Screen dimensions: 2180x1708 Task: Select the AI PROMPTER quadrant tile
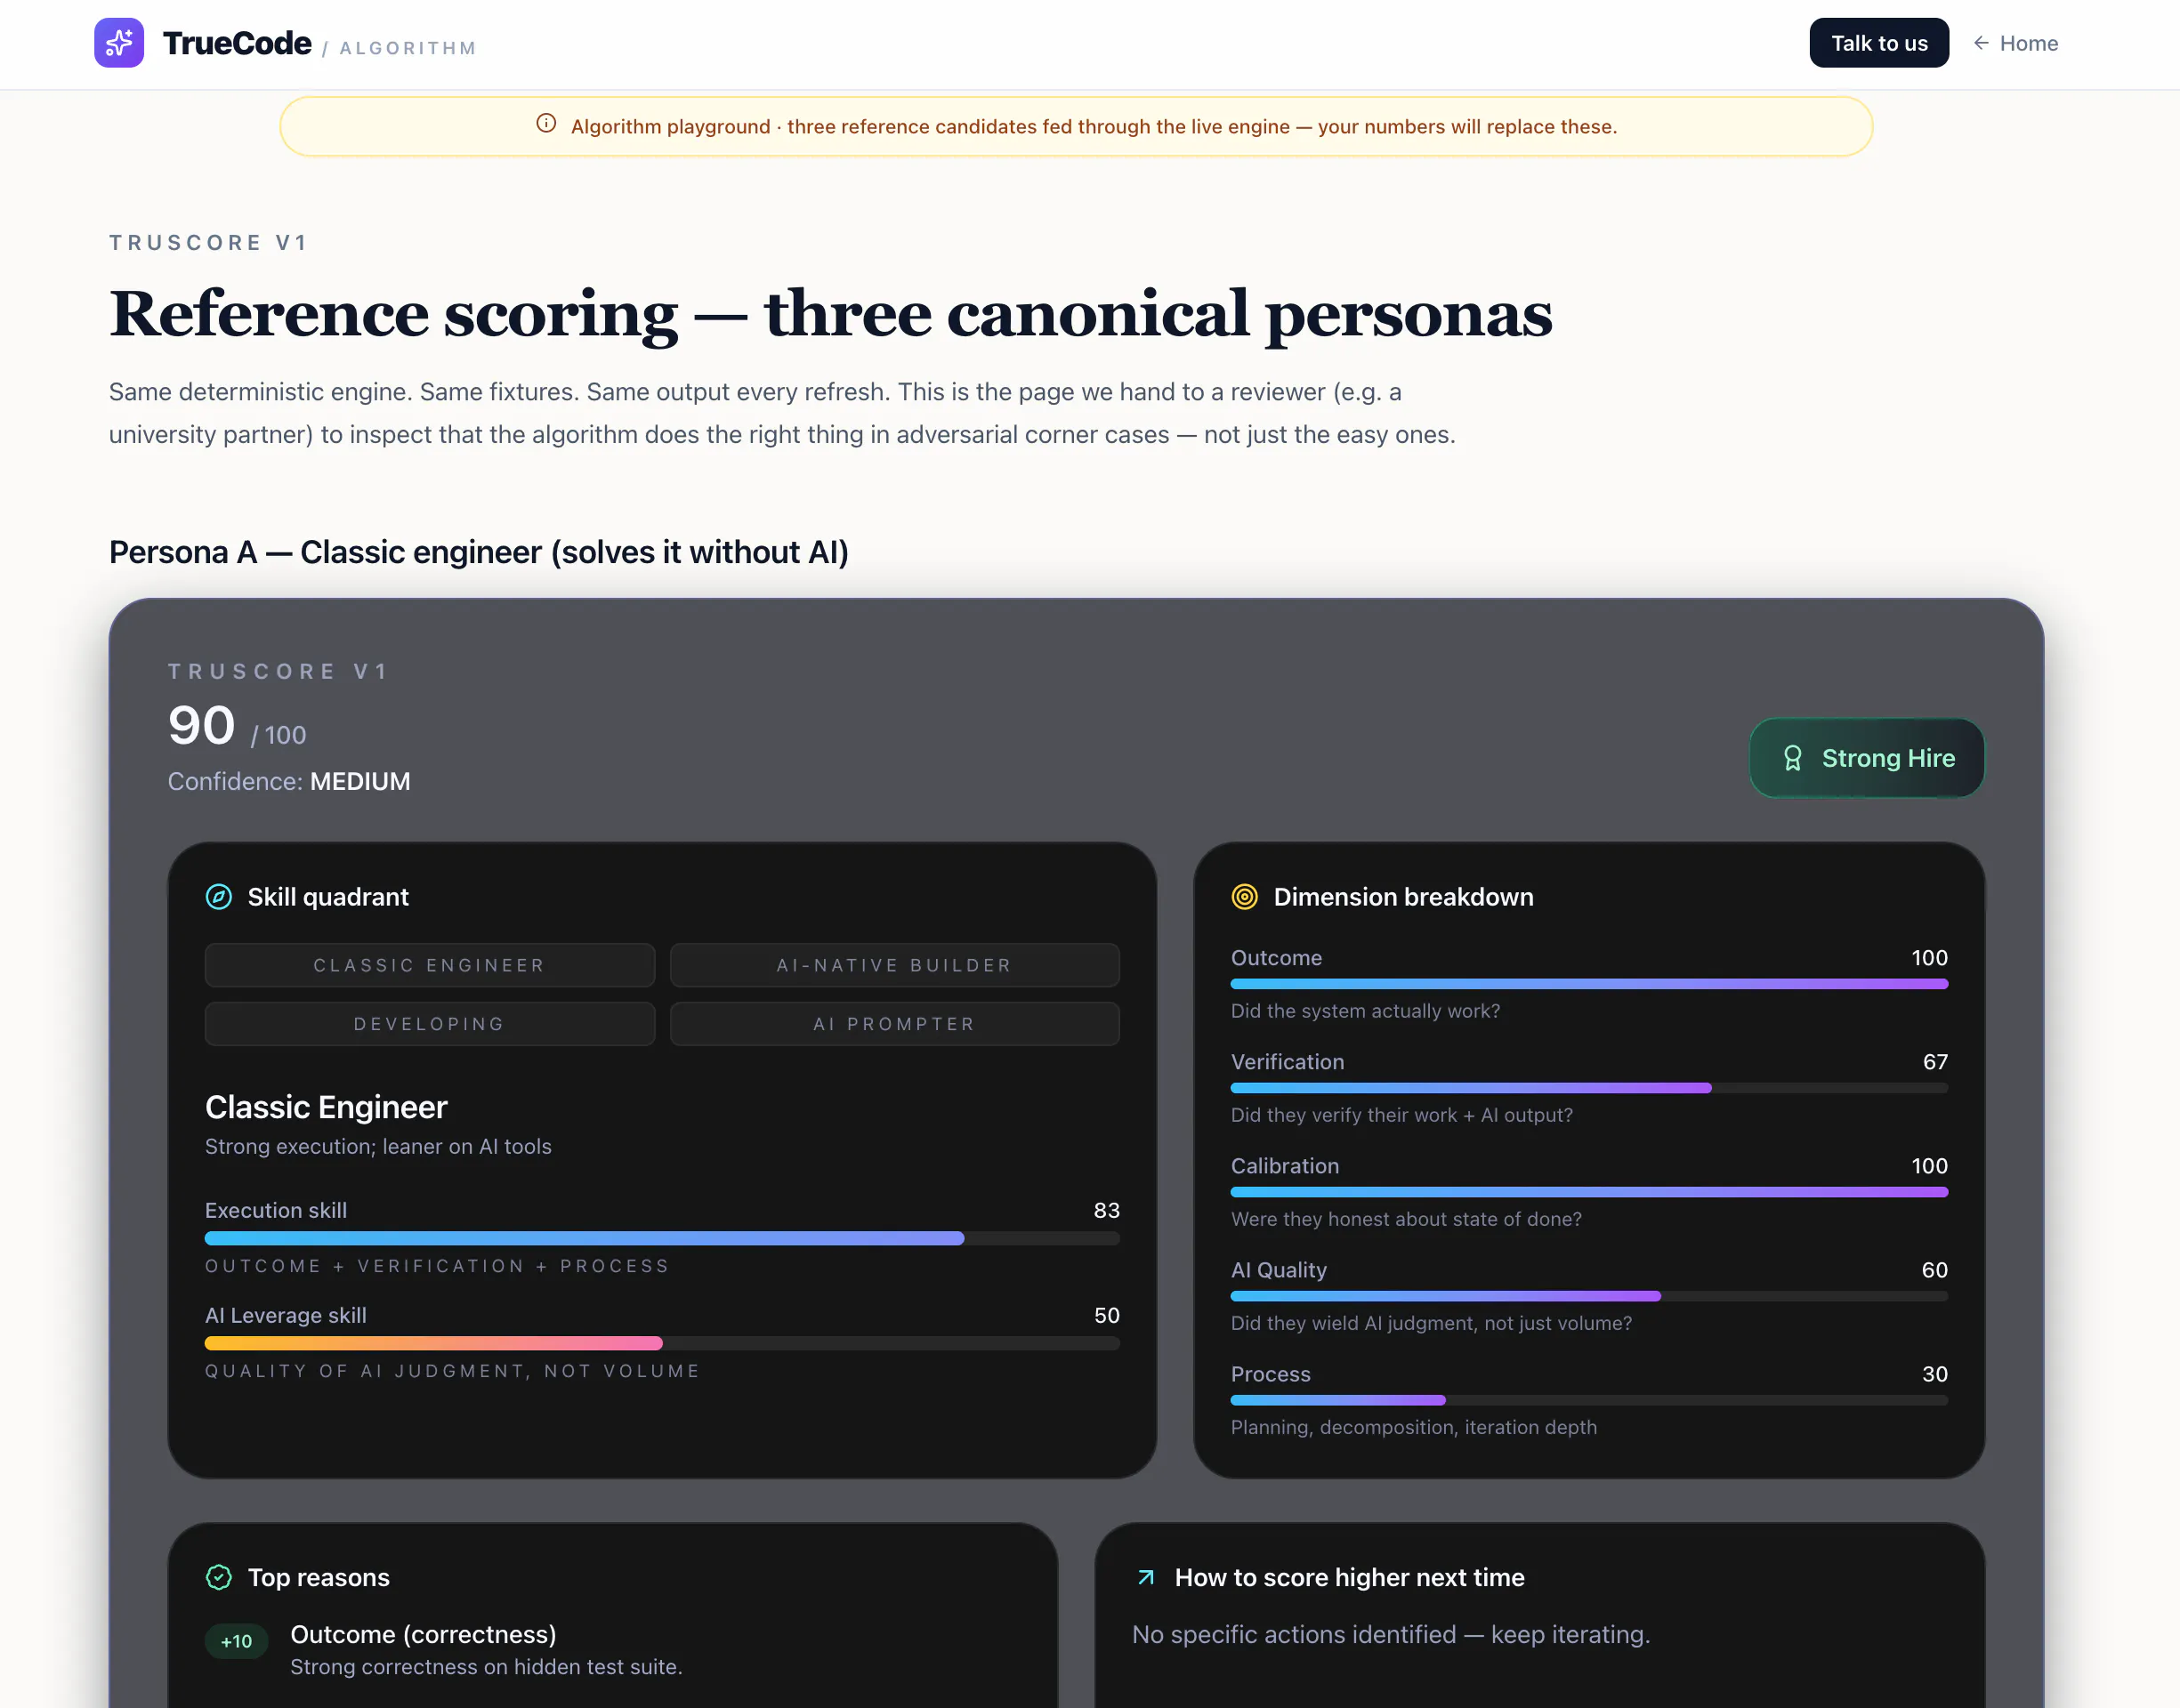(895, 1024)
